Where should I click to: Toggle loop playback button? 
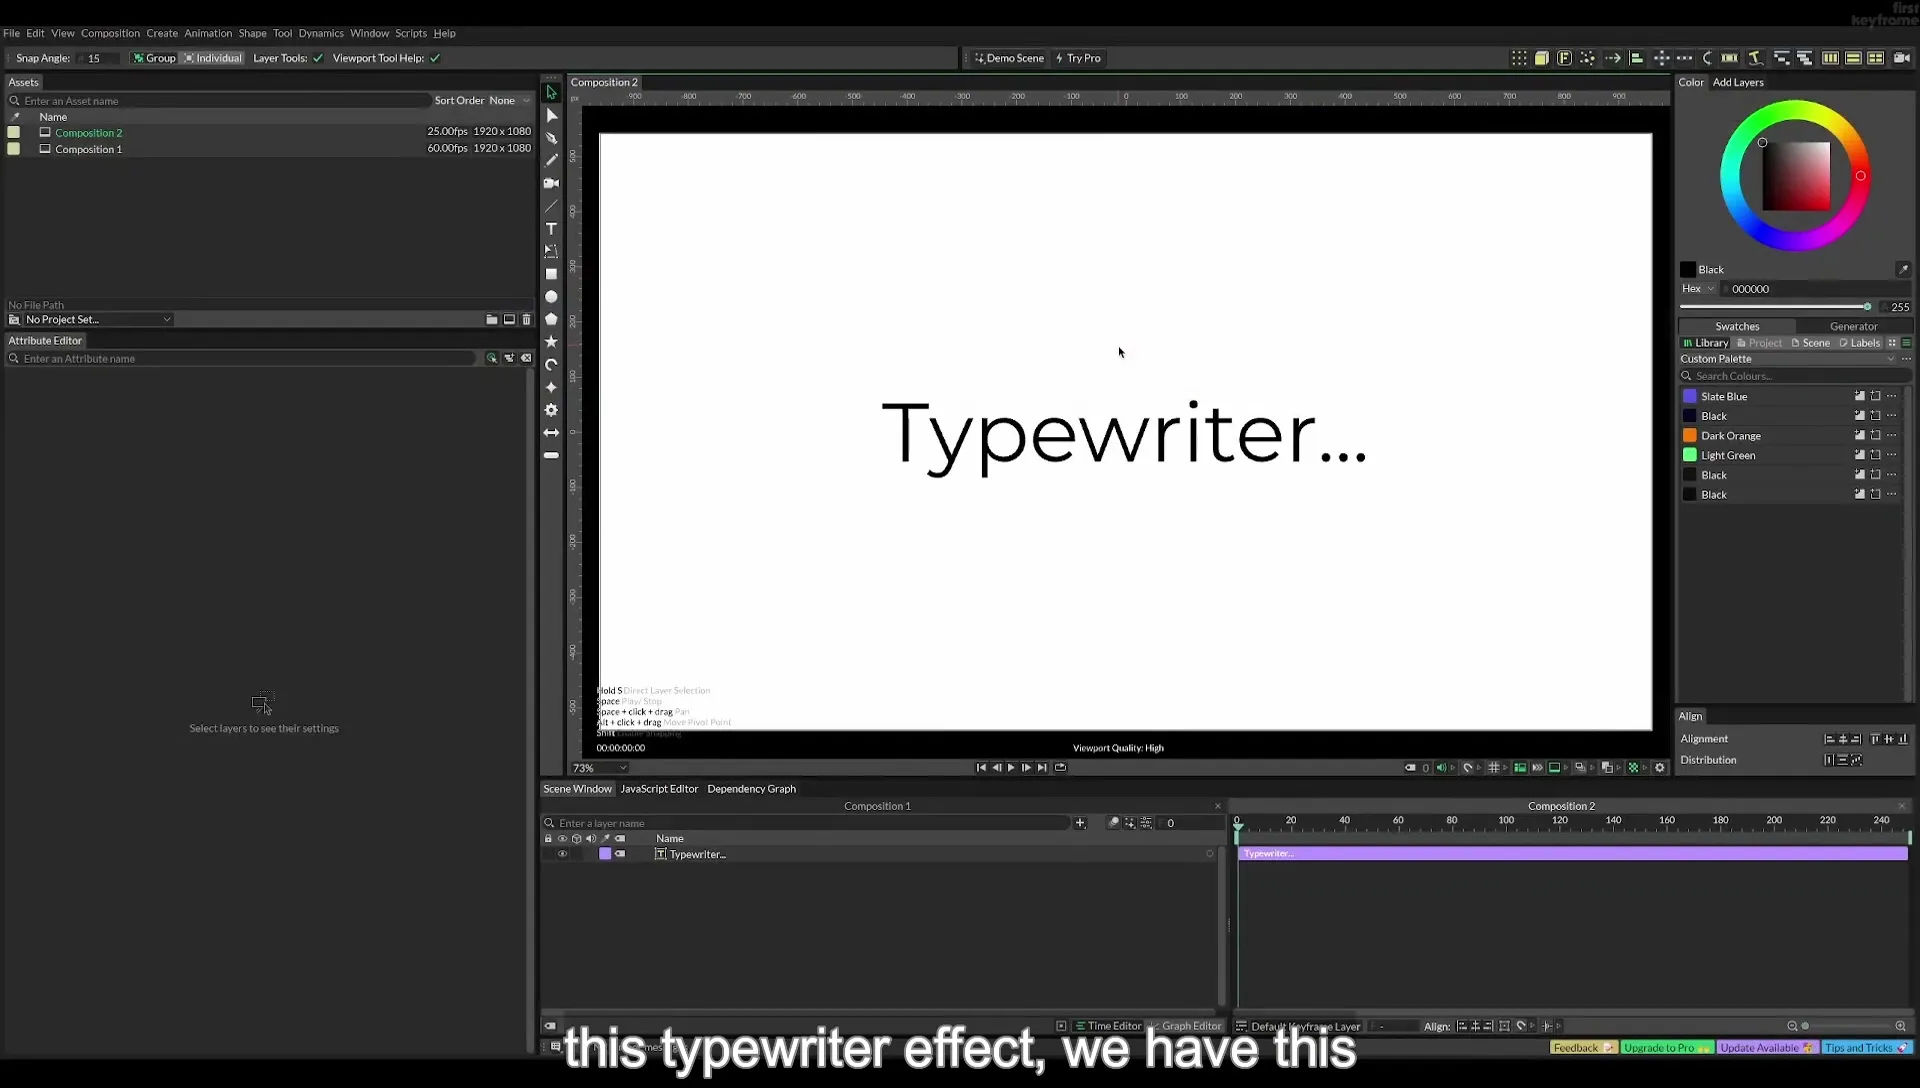[1060, 768]
